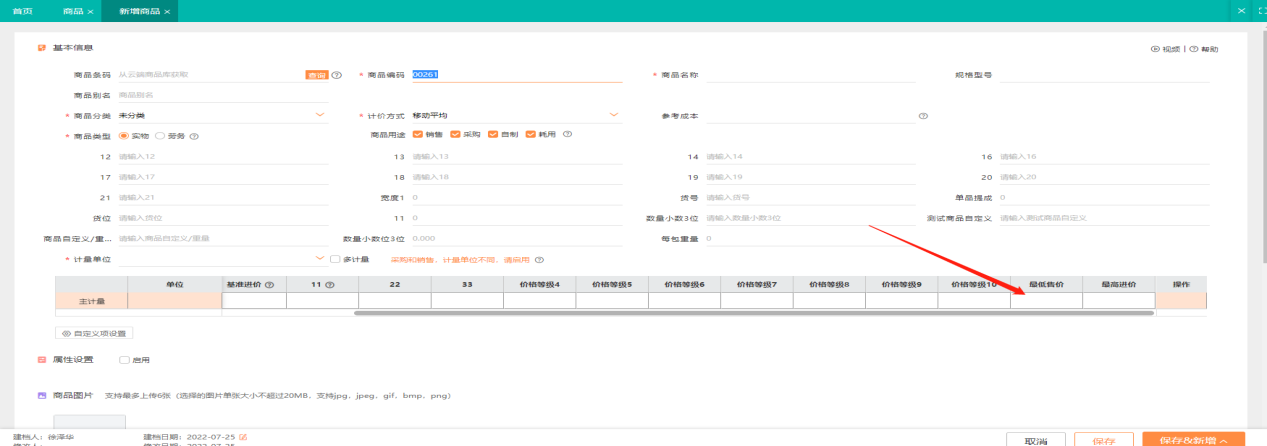Focus the 请输入12 input field
This screenshot has height=446, width=1267.
[x=222, y=157]
